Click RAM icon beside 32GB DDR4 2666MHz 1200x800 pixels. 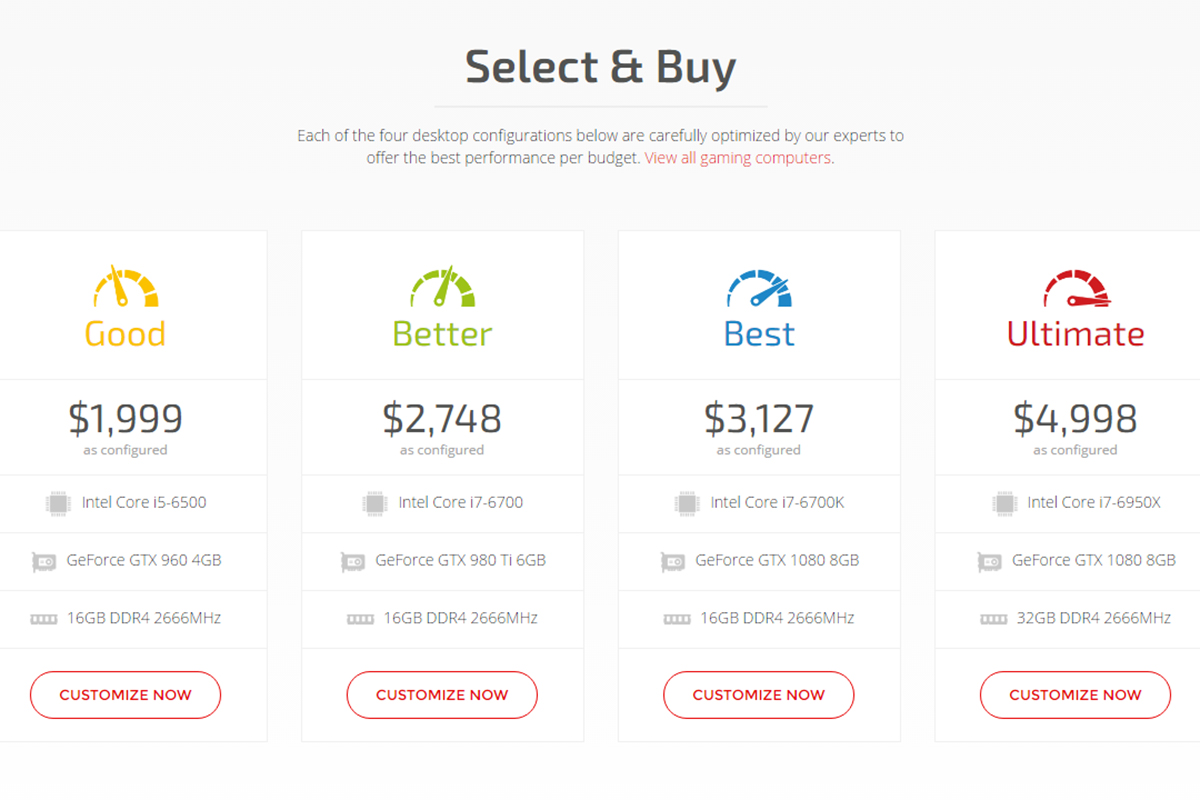(994, 619)
